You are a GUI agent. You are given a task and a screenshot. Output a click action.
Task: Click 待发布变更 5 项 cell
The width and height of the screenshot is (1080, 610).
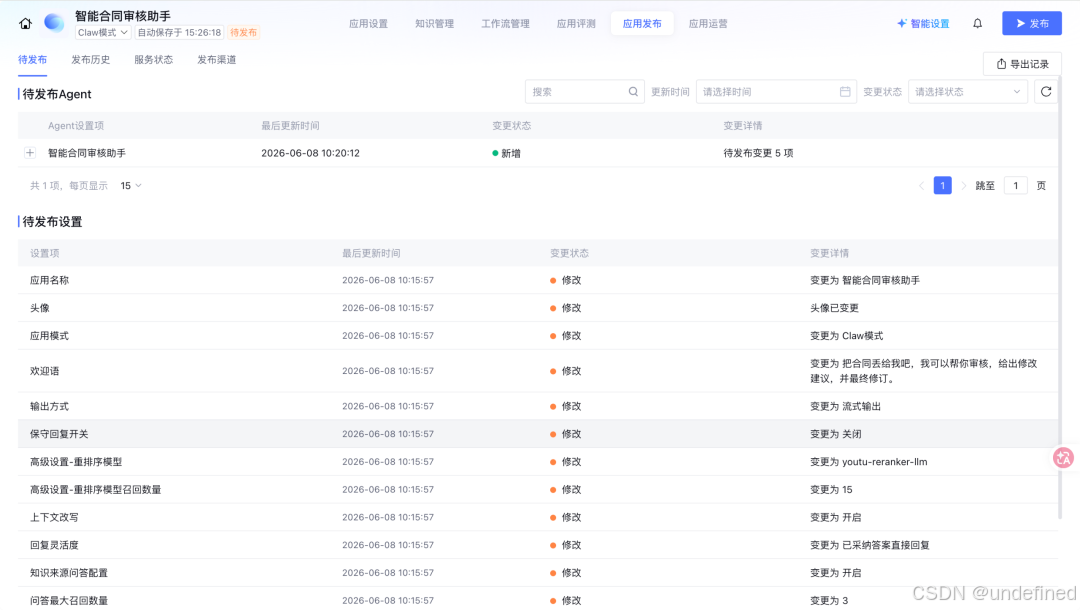click(x=758, y=154)
